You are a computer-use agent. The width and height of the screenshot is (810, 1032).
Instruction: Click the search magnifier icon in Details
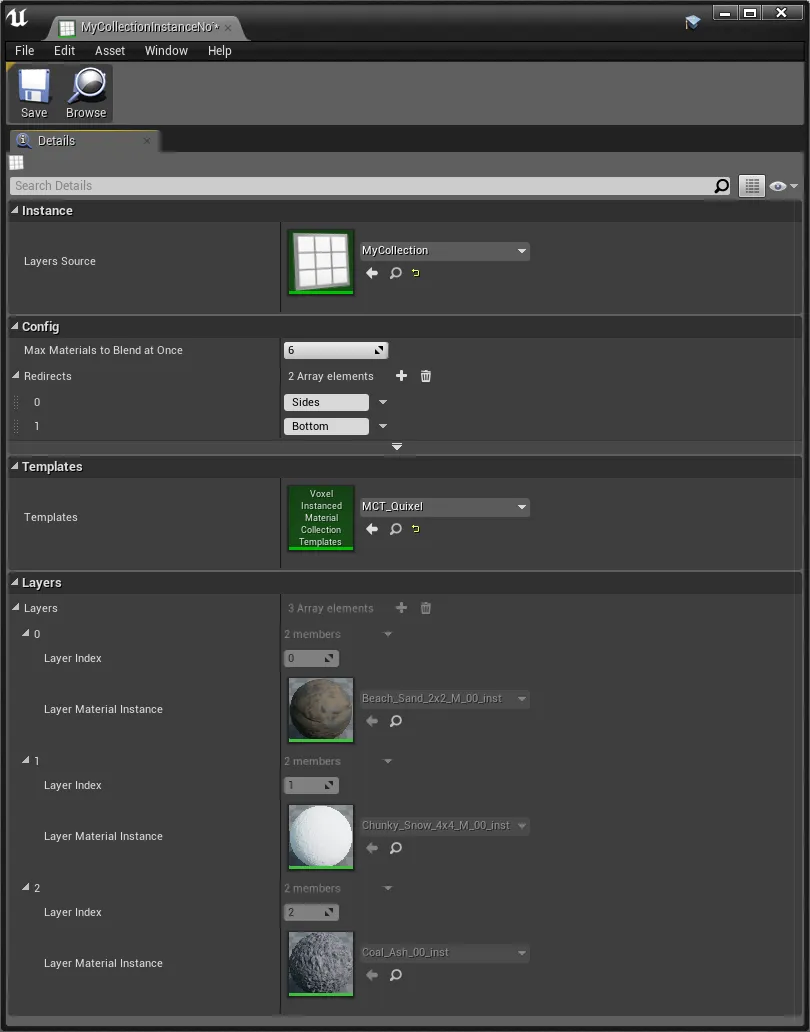(721, 186)
